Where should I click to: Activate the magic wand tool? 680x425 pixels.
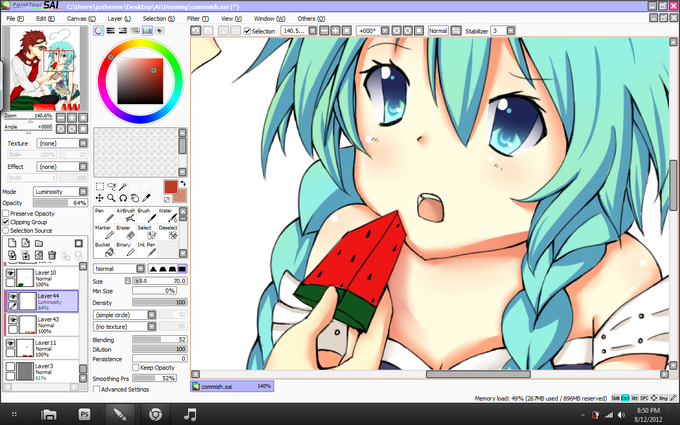pyautogui.click(x=123, y=186)
